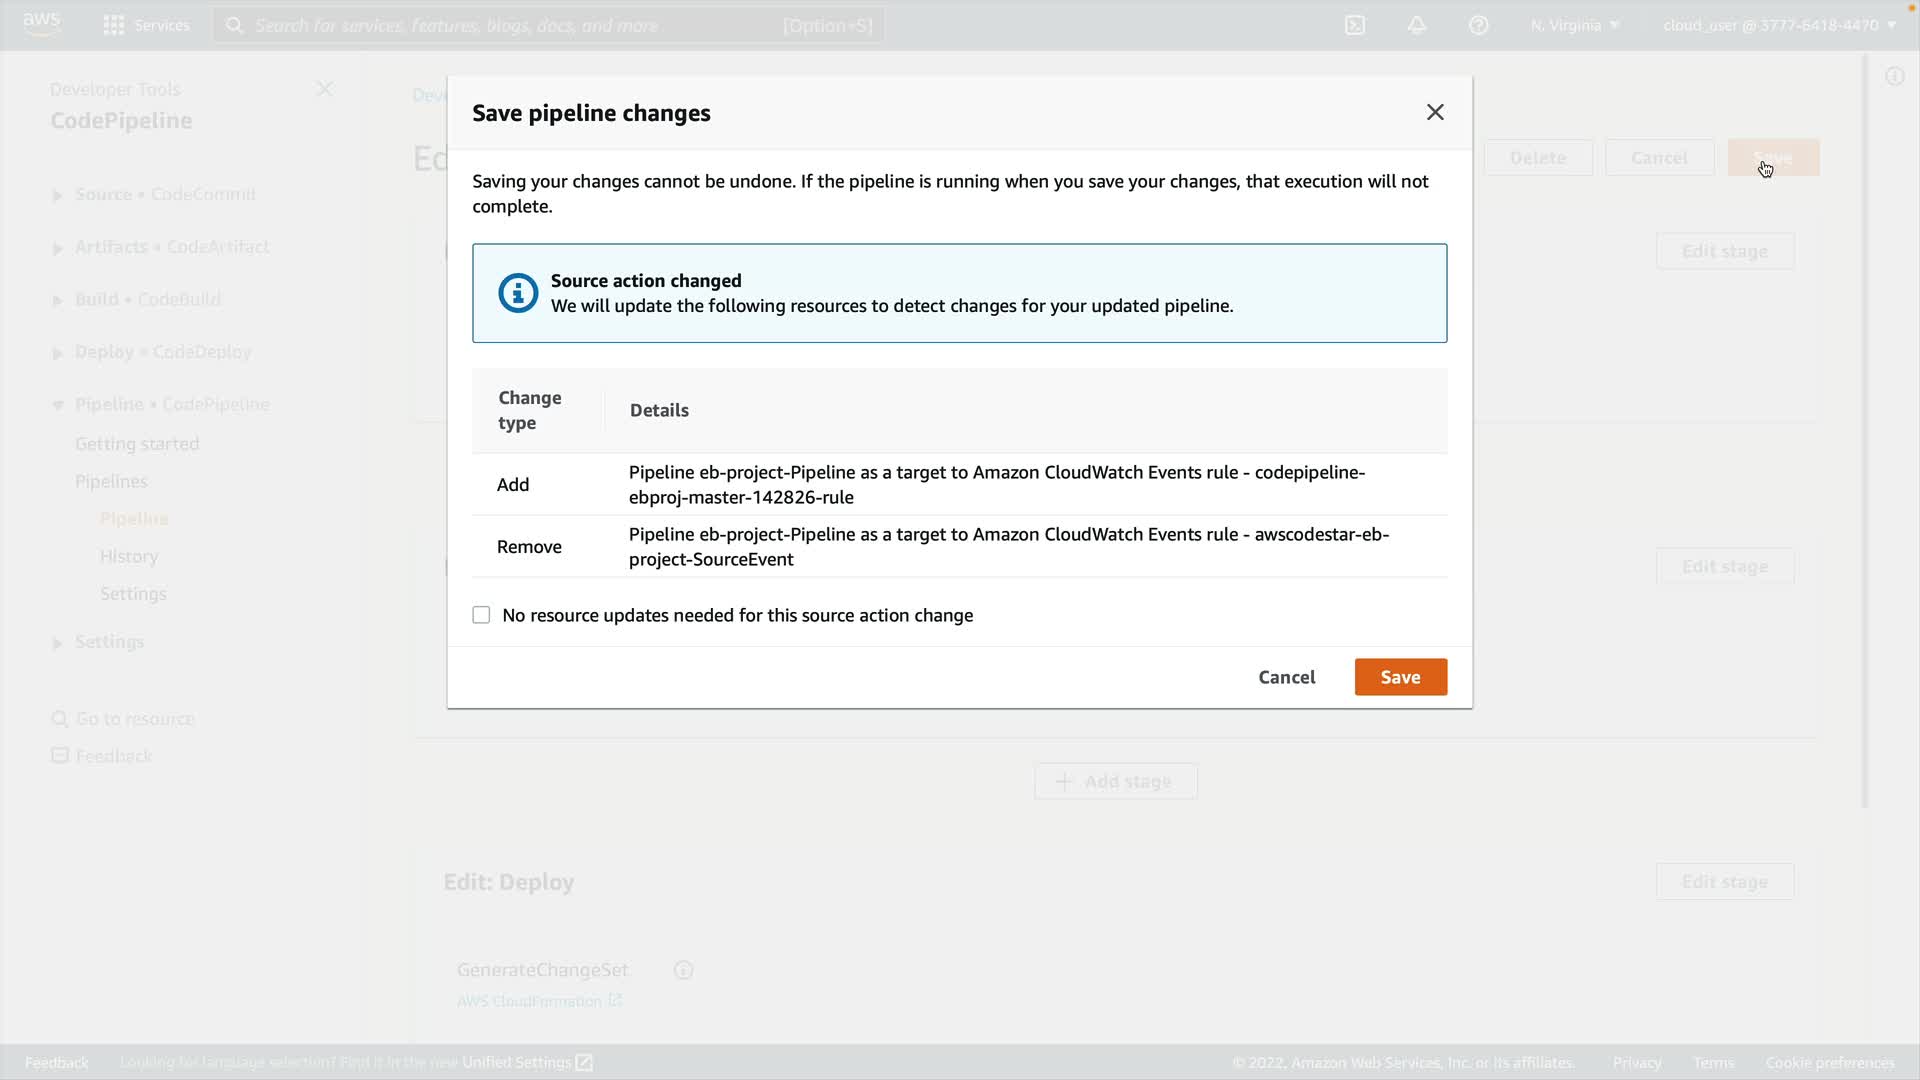Open the cloud_user account dropdown
The width and height of the screenshot is (1920, 1080).
(1779, 25)
